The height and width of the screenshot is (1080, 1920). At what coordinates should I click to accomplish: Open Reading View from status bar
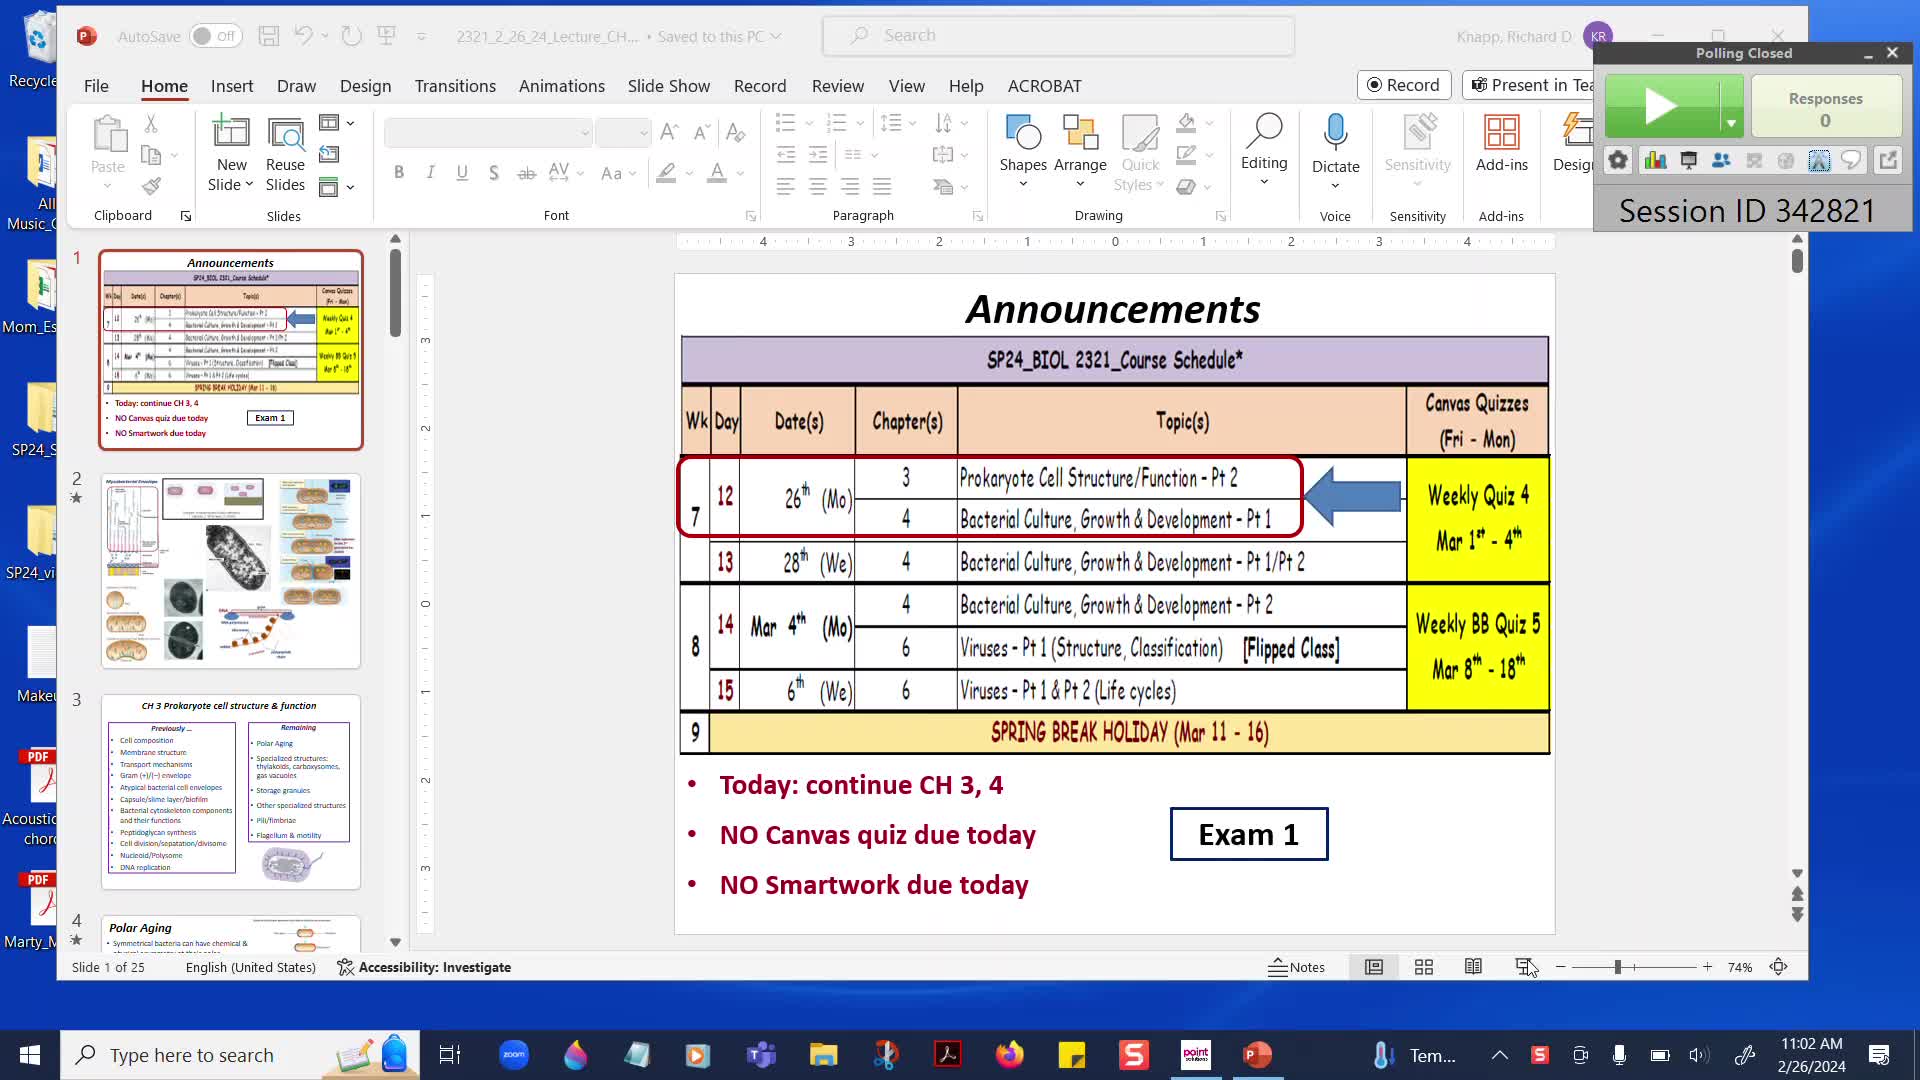[1473, 967]
